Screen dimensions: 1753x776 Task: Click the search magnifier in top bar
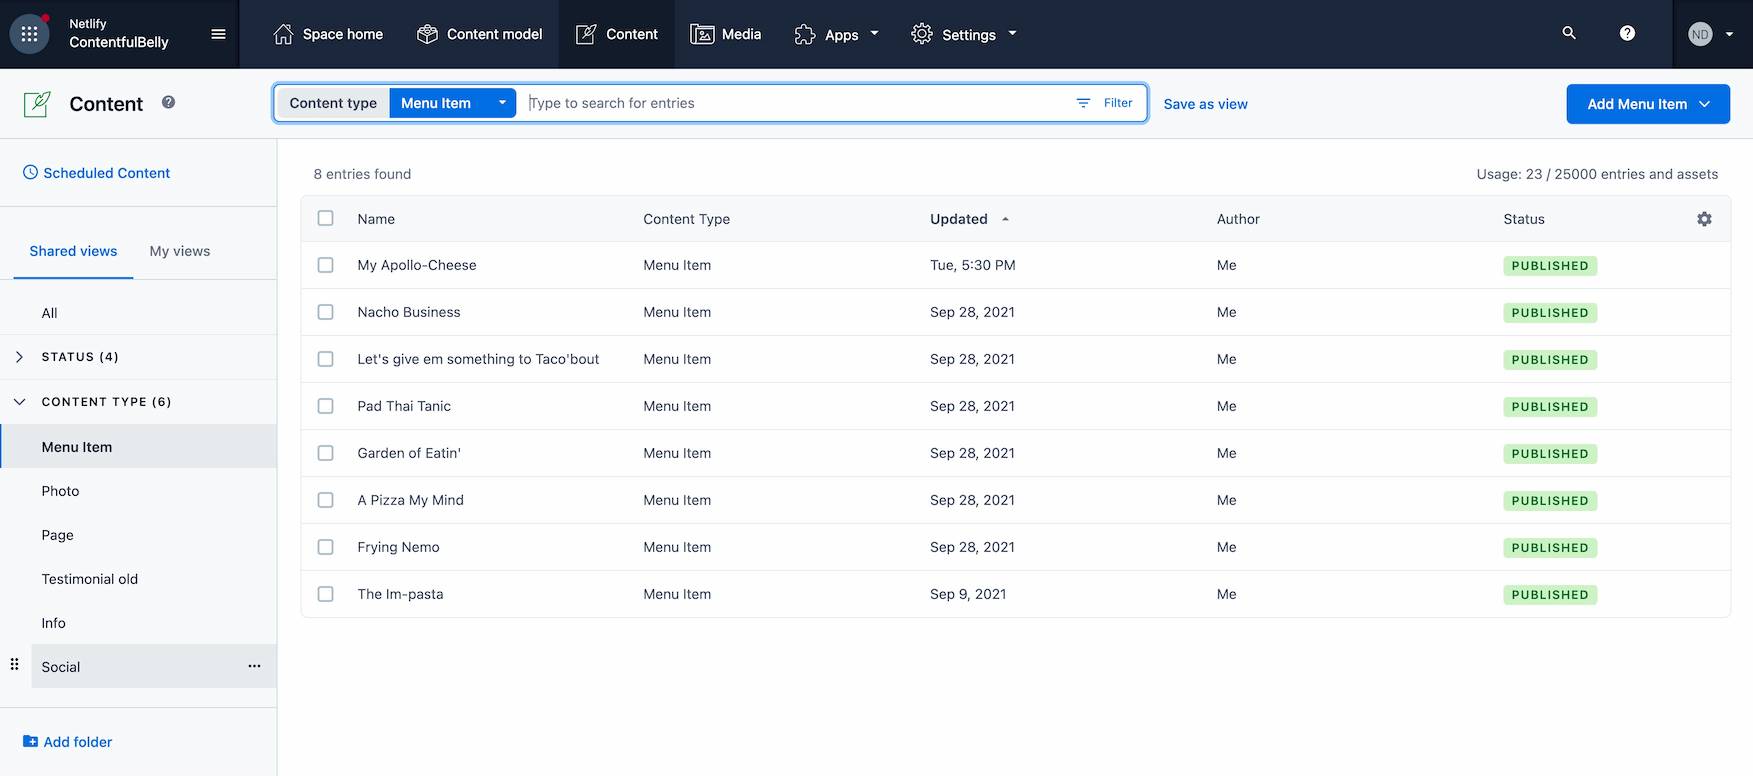[x=1569, y=33]
